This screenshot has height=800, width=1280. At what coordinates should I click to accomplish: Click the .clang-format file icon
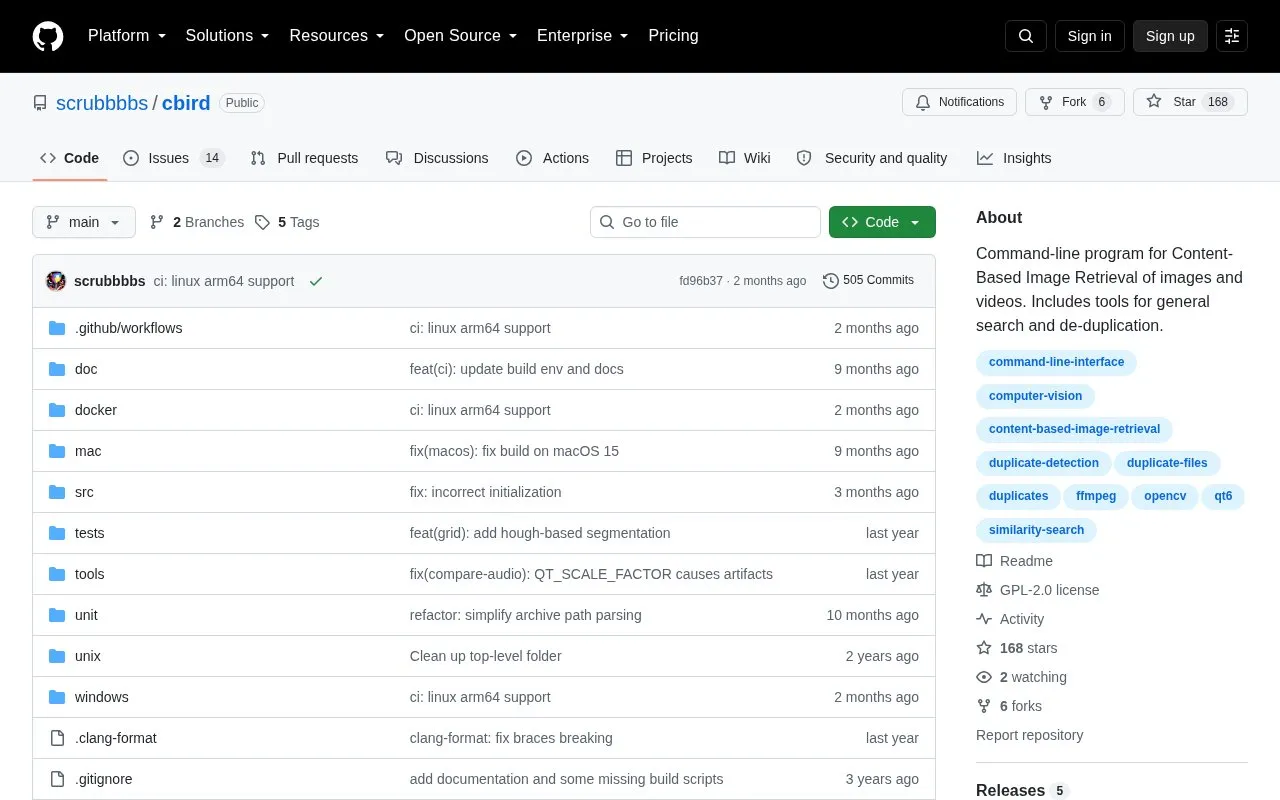pyautogui.click(x=57, y=738)
